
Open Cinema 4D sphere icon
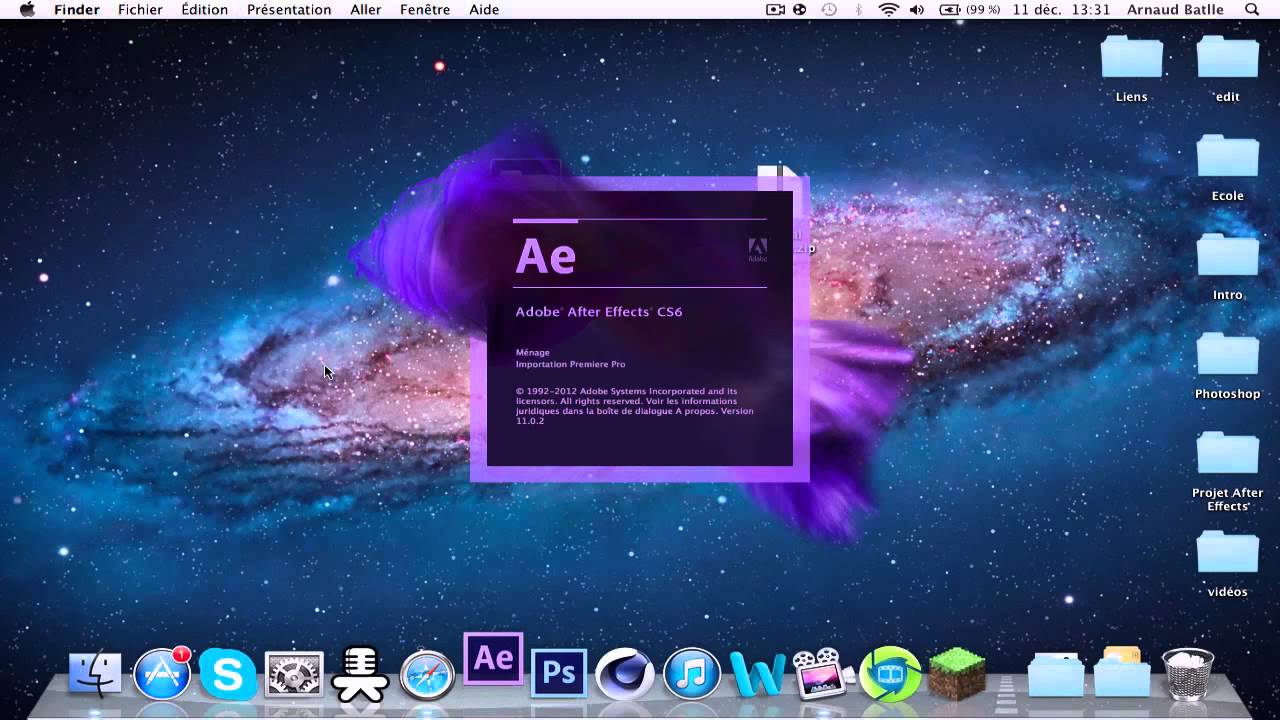(x=625, y=675)
